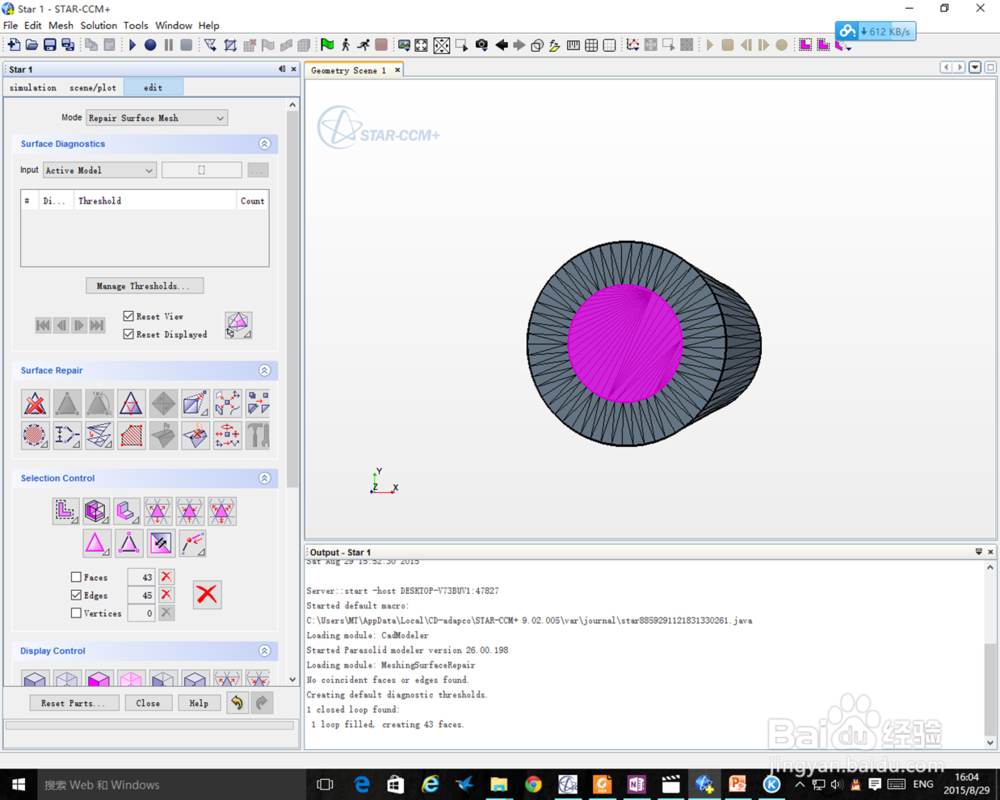Clear the Faces selection red X
The image size is (1000, 800).
pyautogui.click(x=166, y=577)
